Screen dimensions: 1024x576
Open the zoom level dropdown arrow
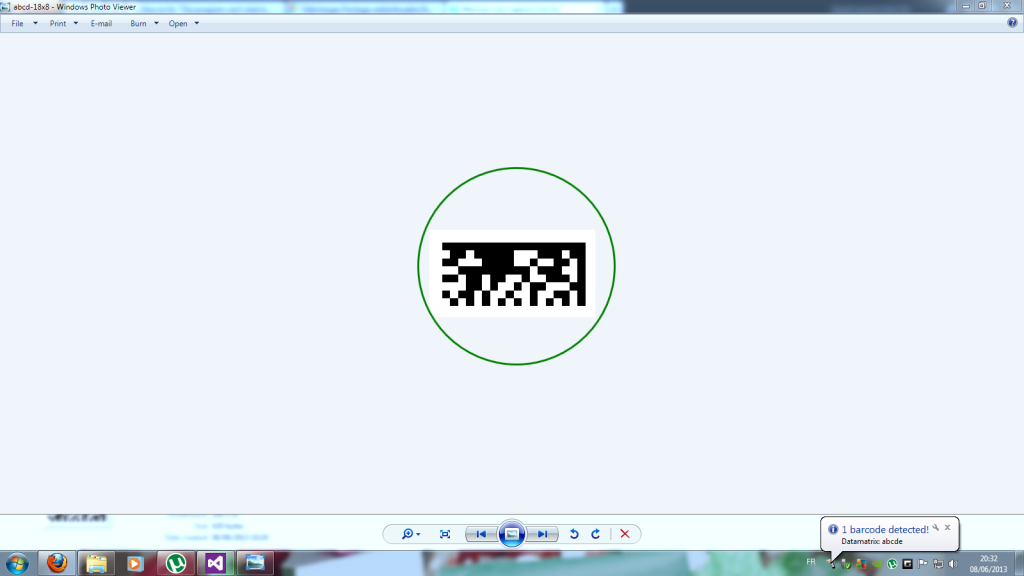click(418, 534)
